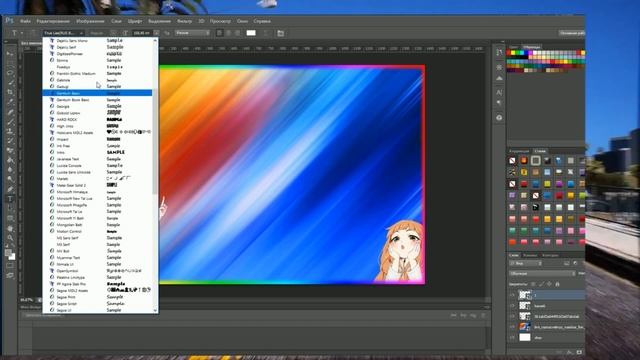Click the font size input field
The image size is (640, 360).
click(x=142, y=33)
